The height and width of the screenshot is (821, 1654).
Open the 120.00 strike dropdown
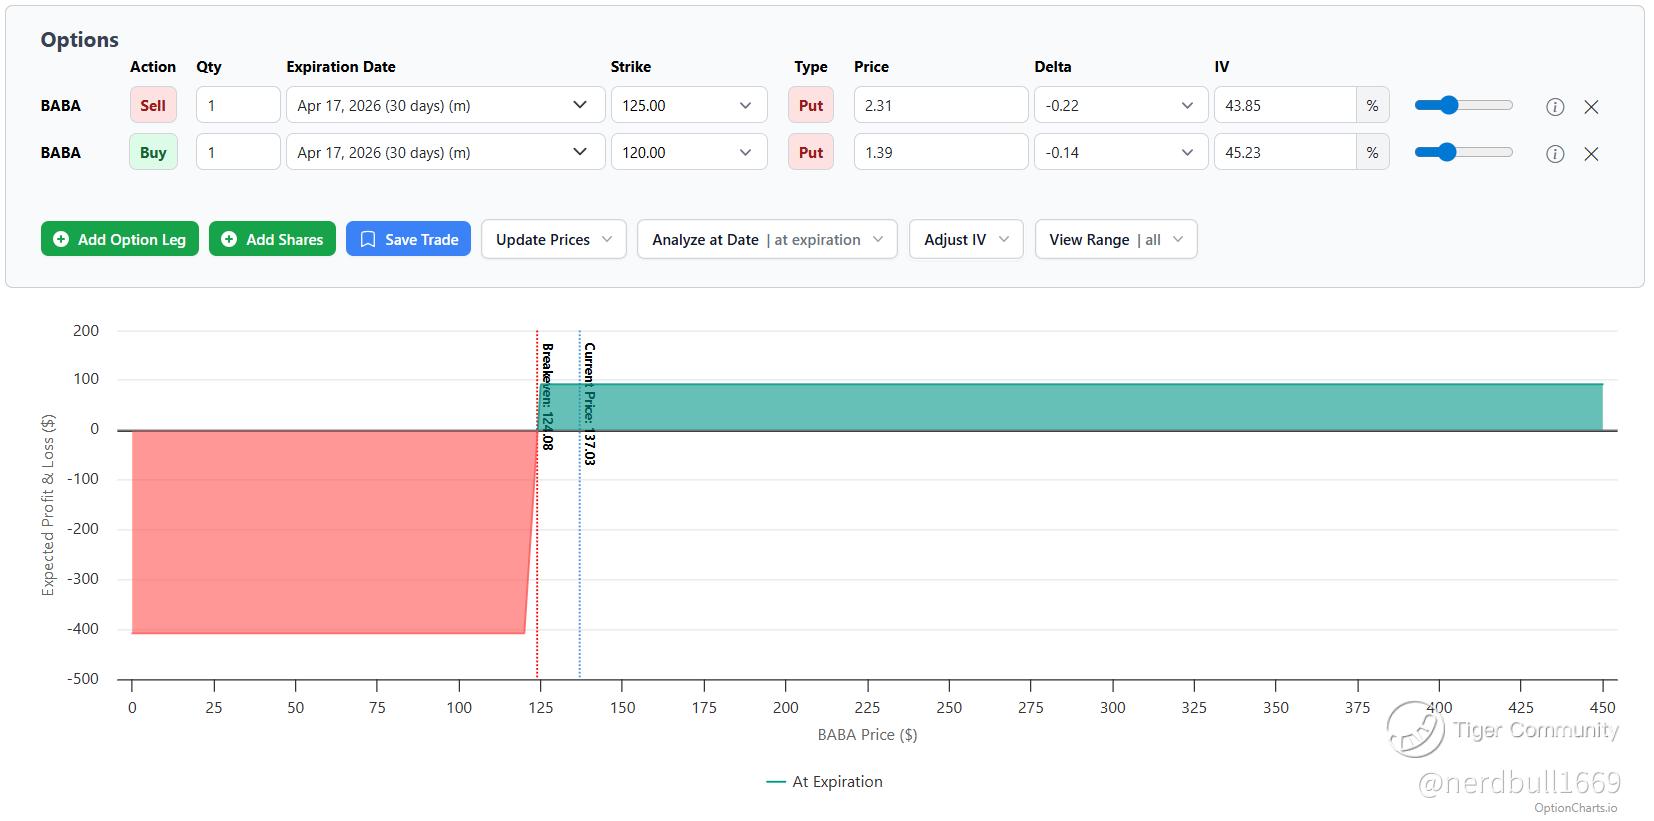click(x=688, y=153)
